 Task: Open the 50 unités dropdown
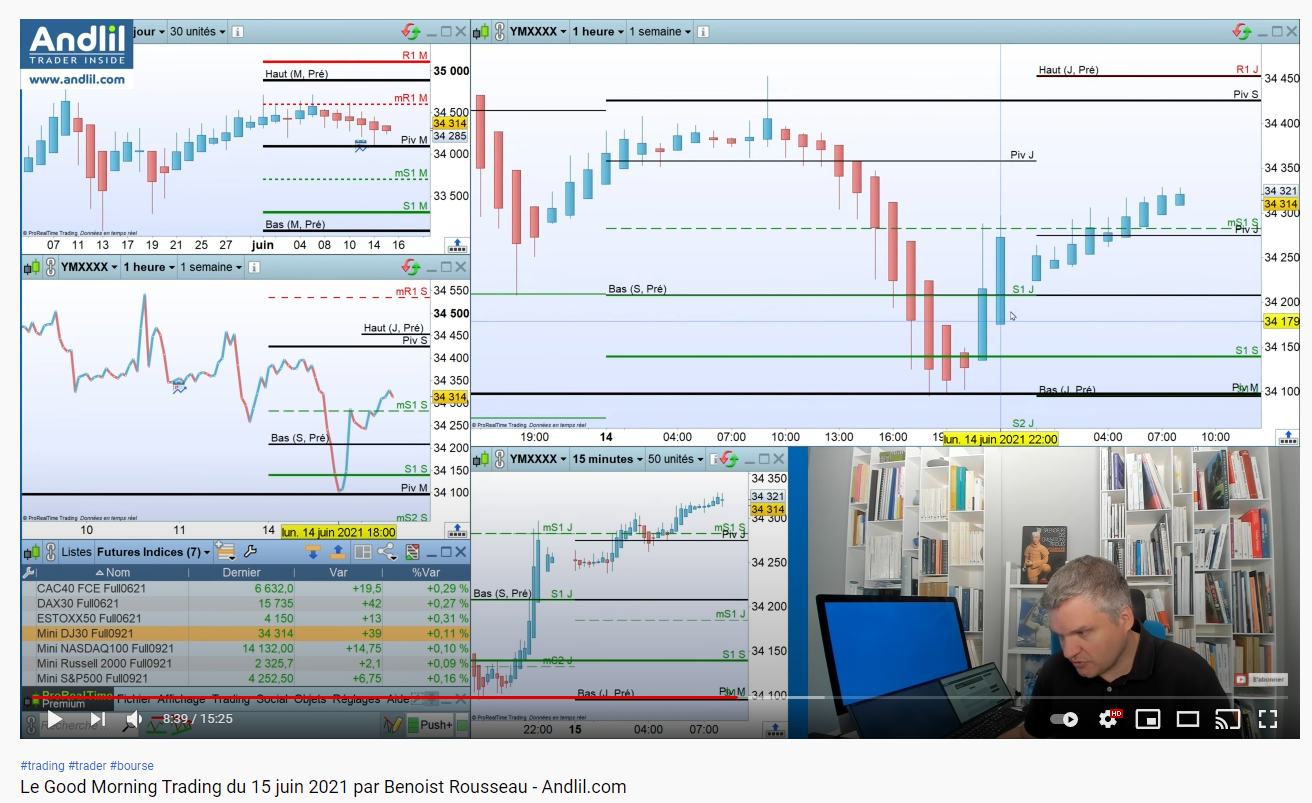[x=676, y=459]
